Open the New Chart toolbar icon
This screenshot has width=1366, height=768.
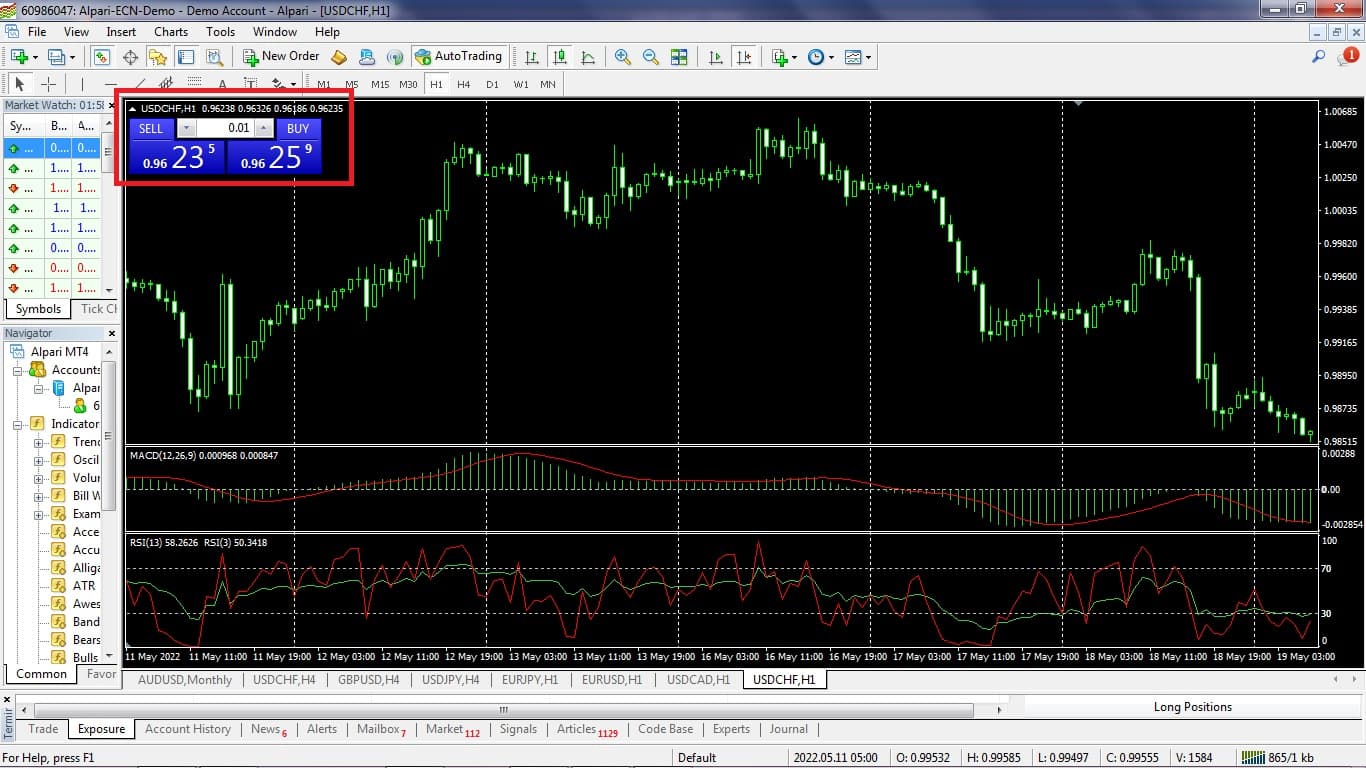[x=19, y=57]
